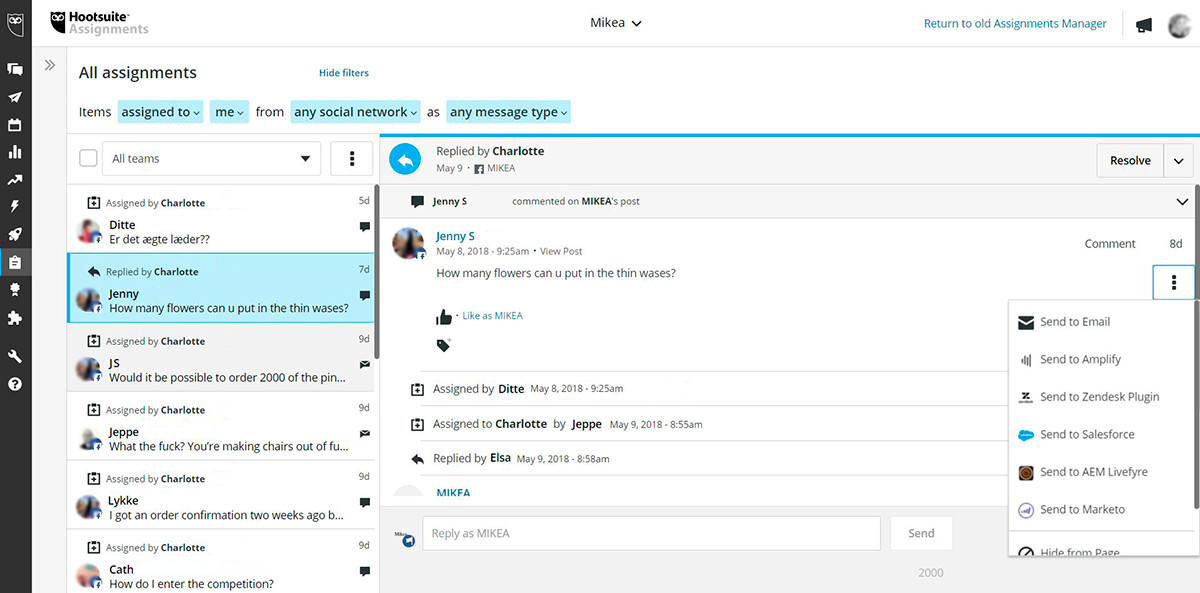Screen dimensions: 1200x593
Task: Open JS's assignment about ordering 2000
Action: 220,357
